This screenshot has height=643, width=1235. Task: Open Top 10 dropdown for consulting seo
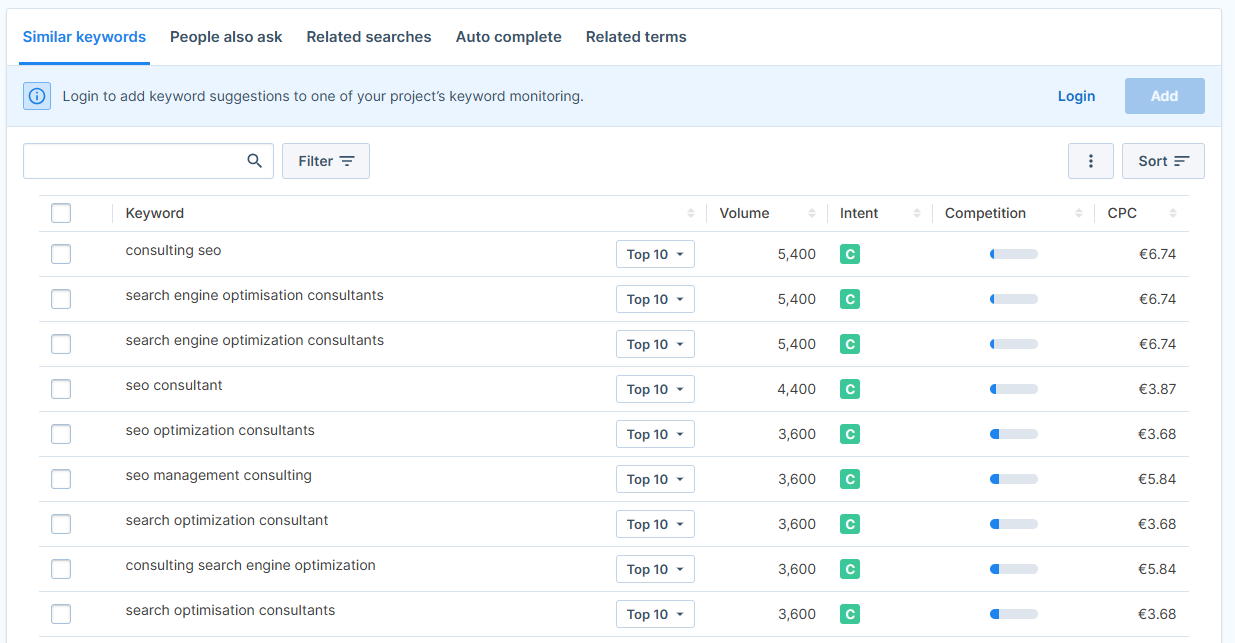click(655, 254)
